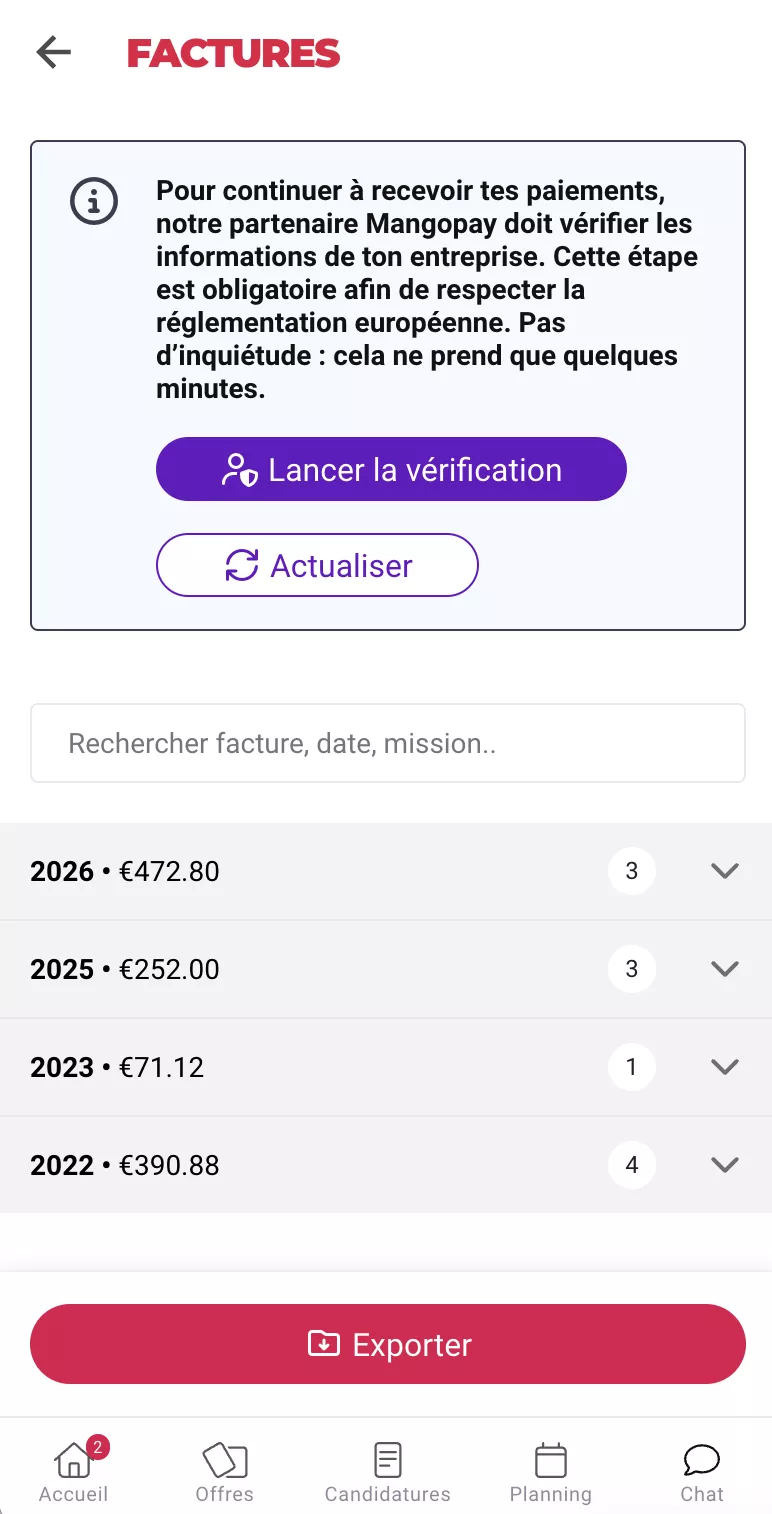Go back using the left arrow icon

(x=54, y=52)
